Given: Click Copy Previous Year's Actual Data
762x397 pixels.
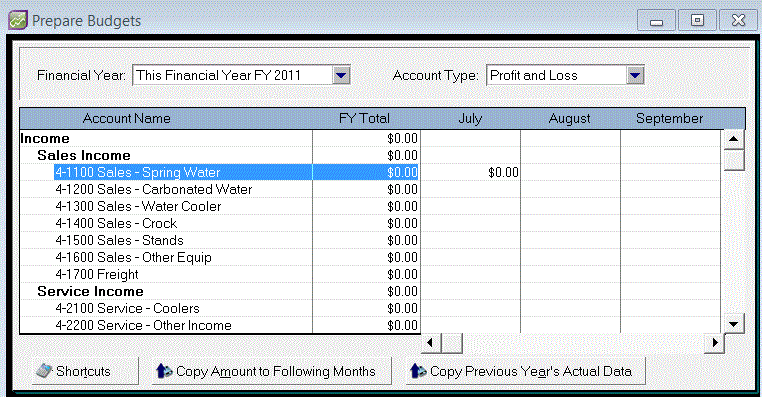Looking at the screenshot, I should pyautogui.click(x=526, y=371).
